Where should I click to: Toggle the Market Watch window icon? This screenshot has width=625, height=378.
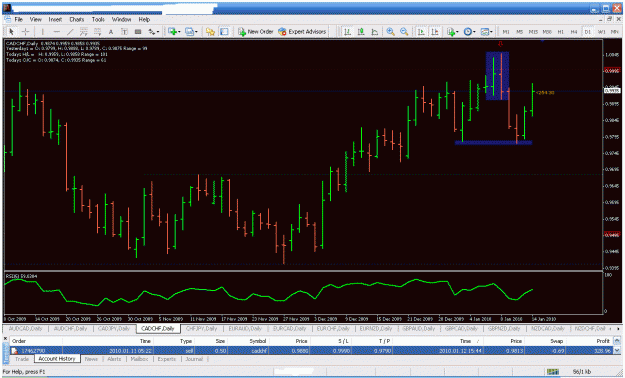pos(210,32)
